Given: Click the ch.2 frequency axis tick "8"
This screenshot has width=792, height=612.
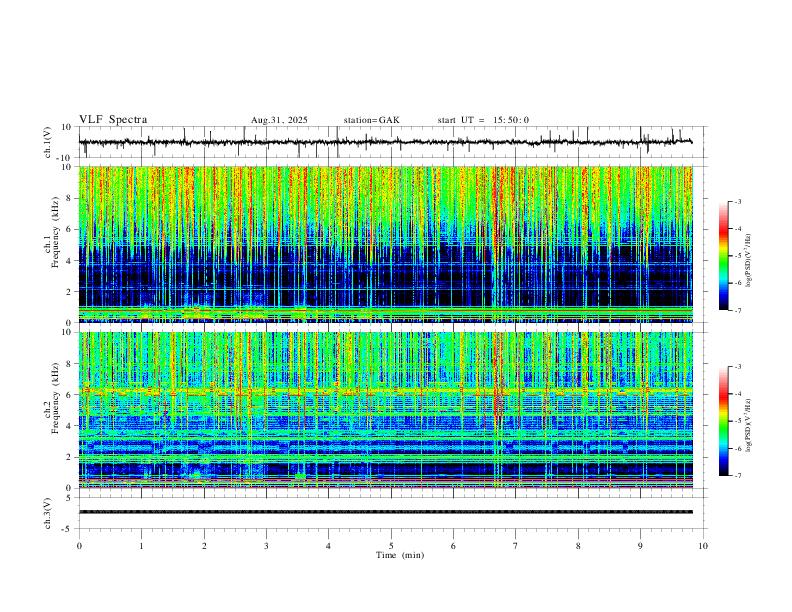Looking at the screenshot, I should click(x=70, y=364).
